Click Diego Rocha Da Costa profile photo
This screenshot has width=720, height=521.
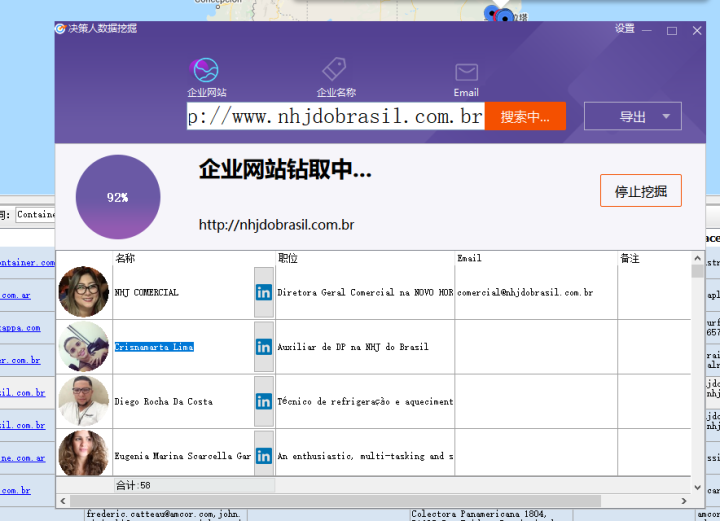point(84,401)
